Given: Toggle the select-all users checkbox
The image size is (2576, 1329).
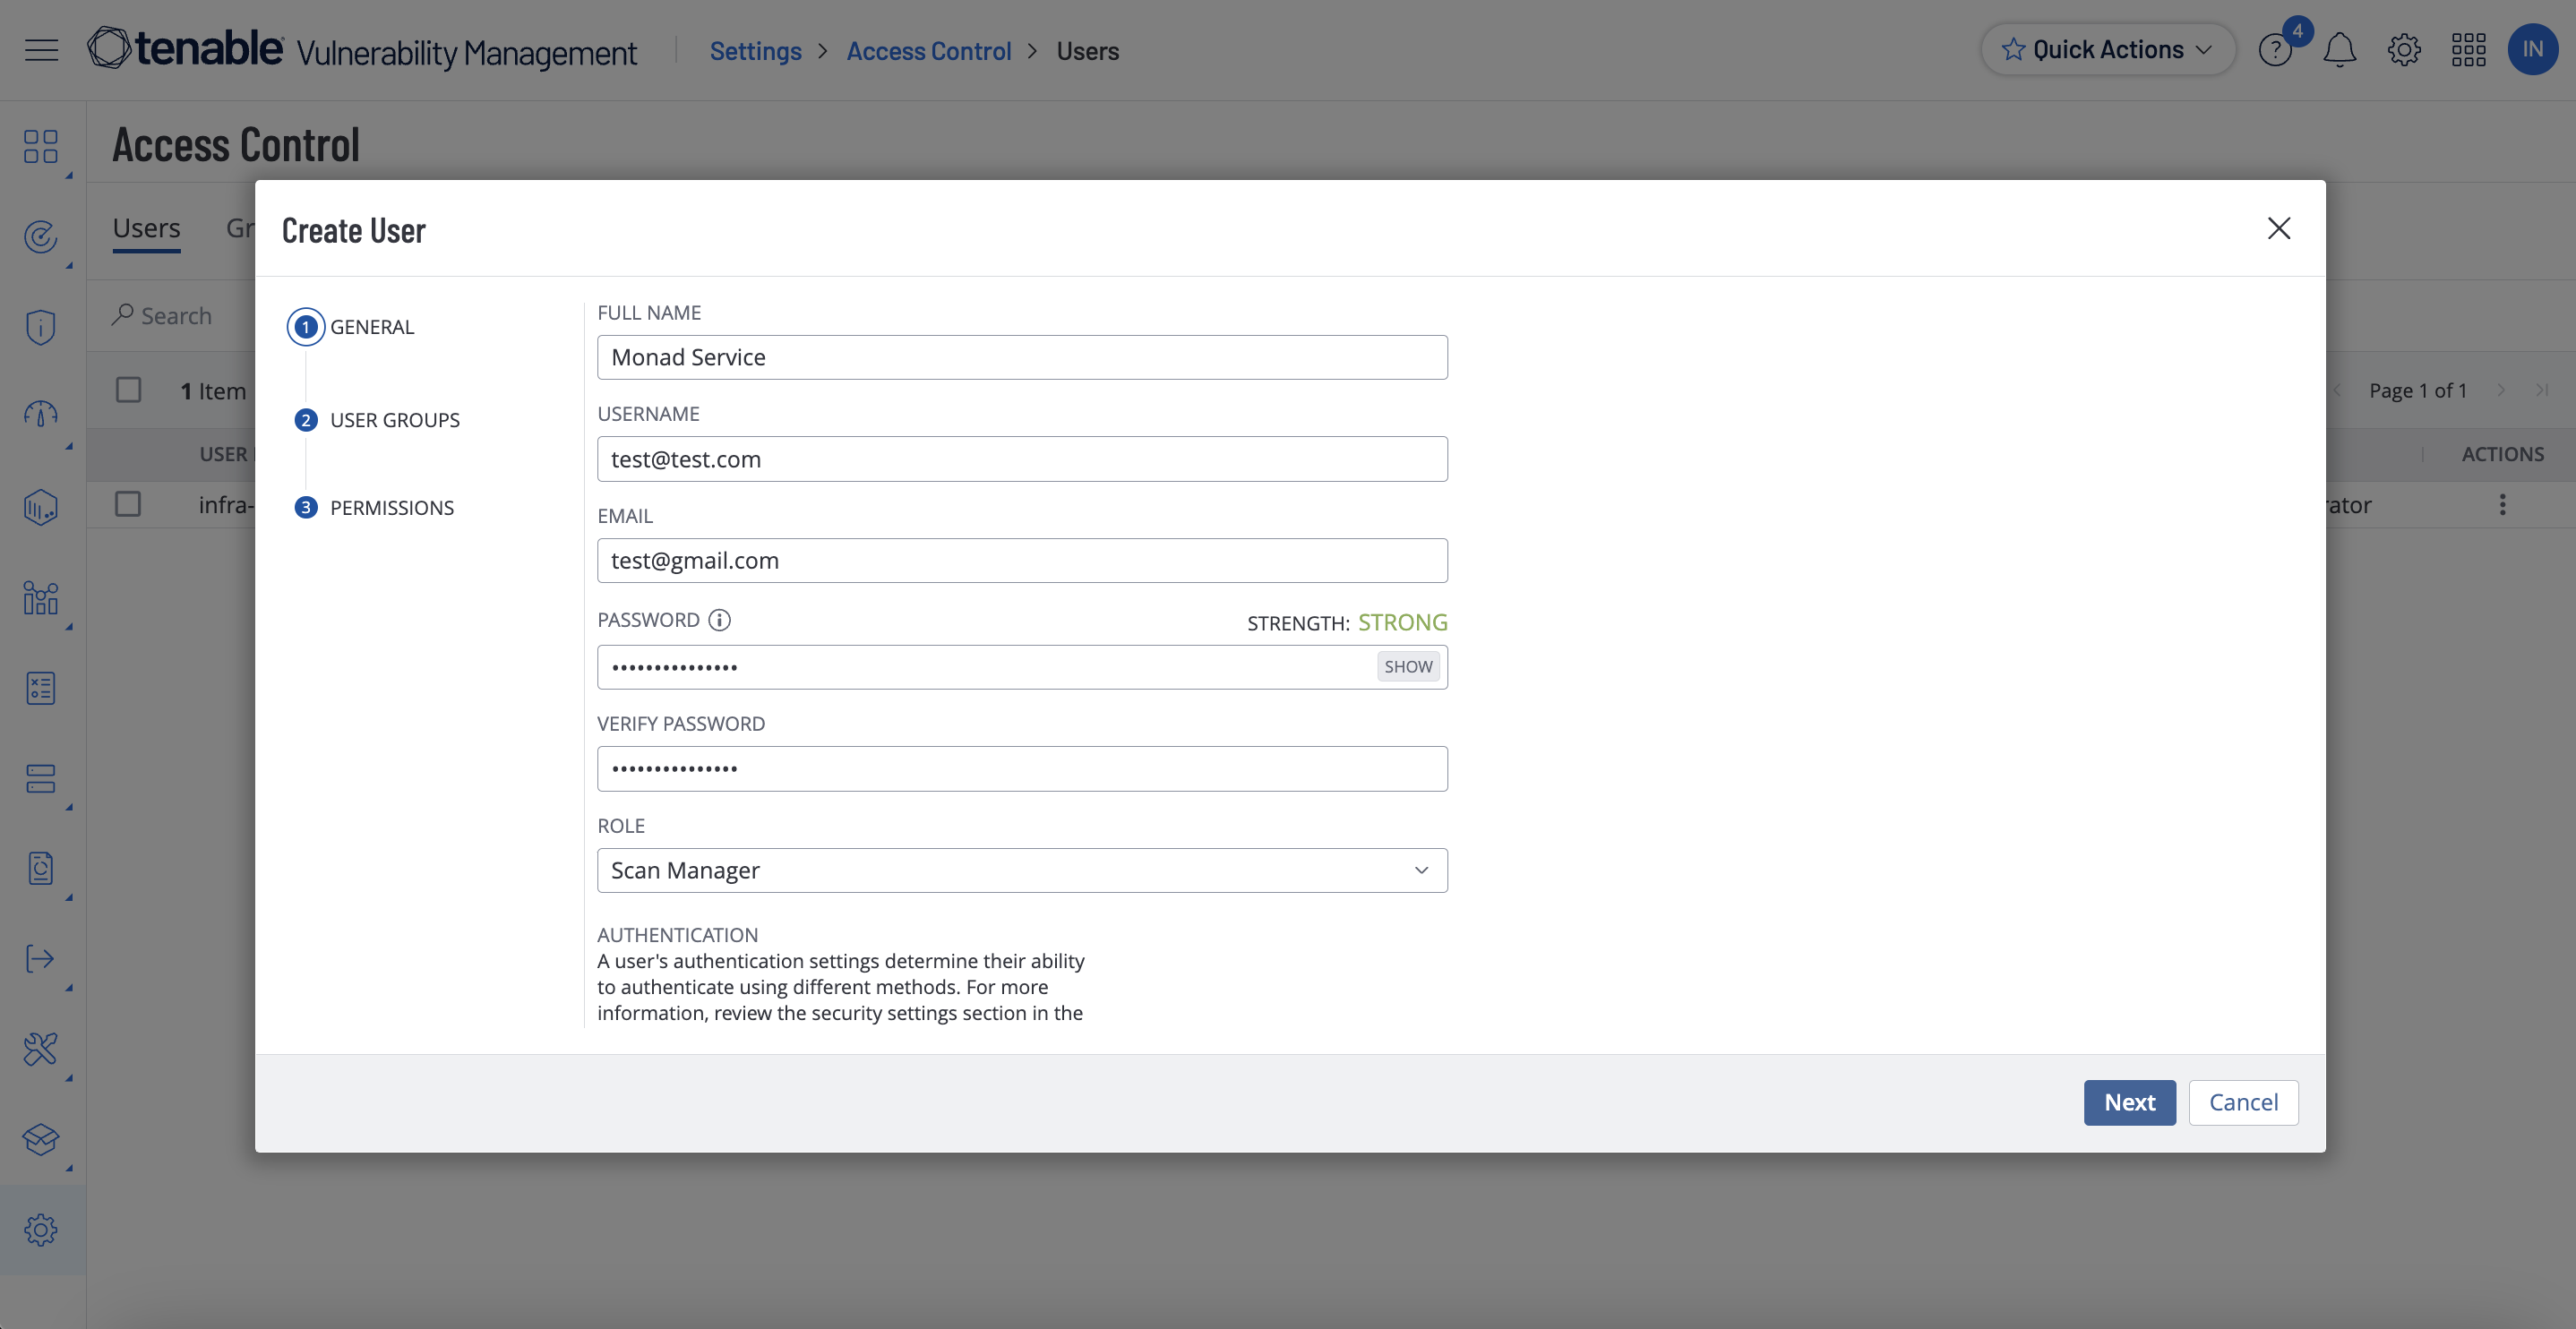Looking at the screenshot, I should [x=128, y=390].
